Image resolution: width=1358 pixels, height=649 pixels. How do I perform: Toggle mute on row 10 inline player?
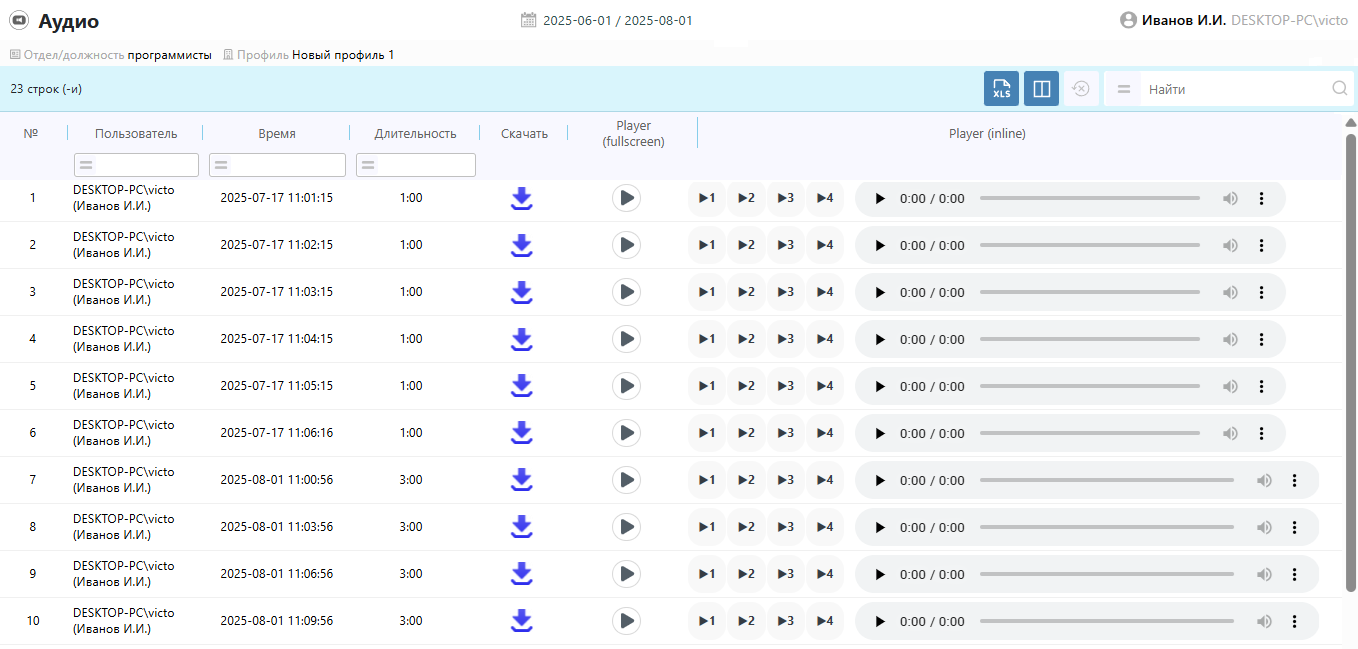[x=1264, y=622]
